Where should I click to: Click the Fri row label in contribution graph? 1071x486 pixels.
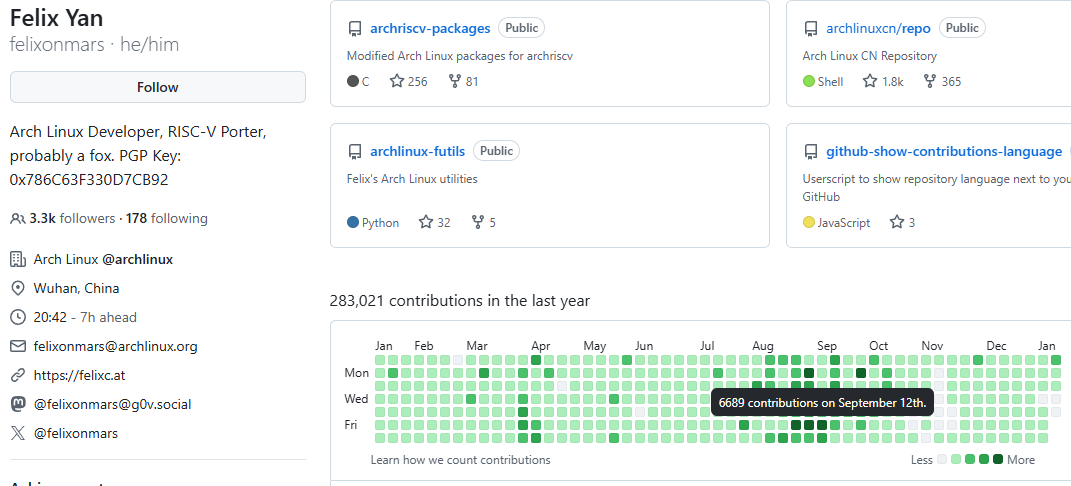click(x=351, y=425)
